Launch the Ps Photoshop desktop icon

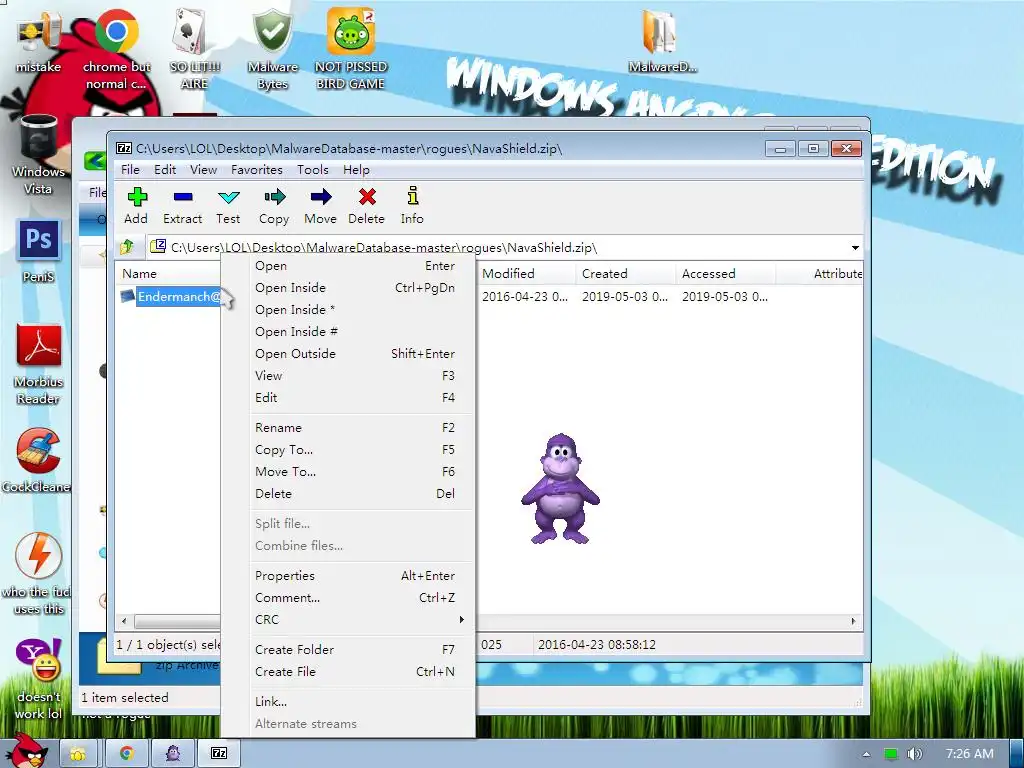(38, 240)
